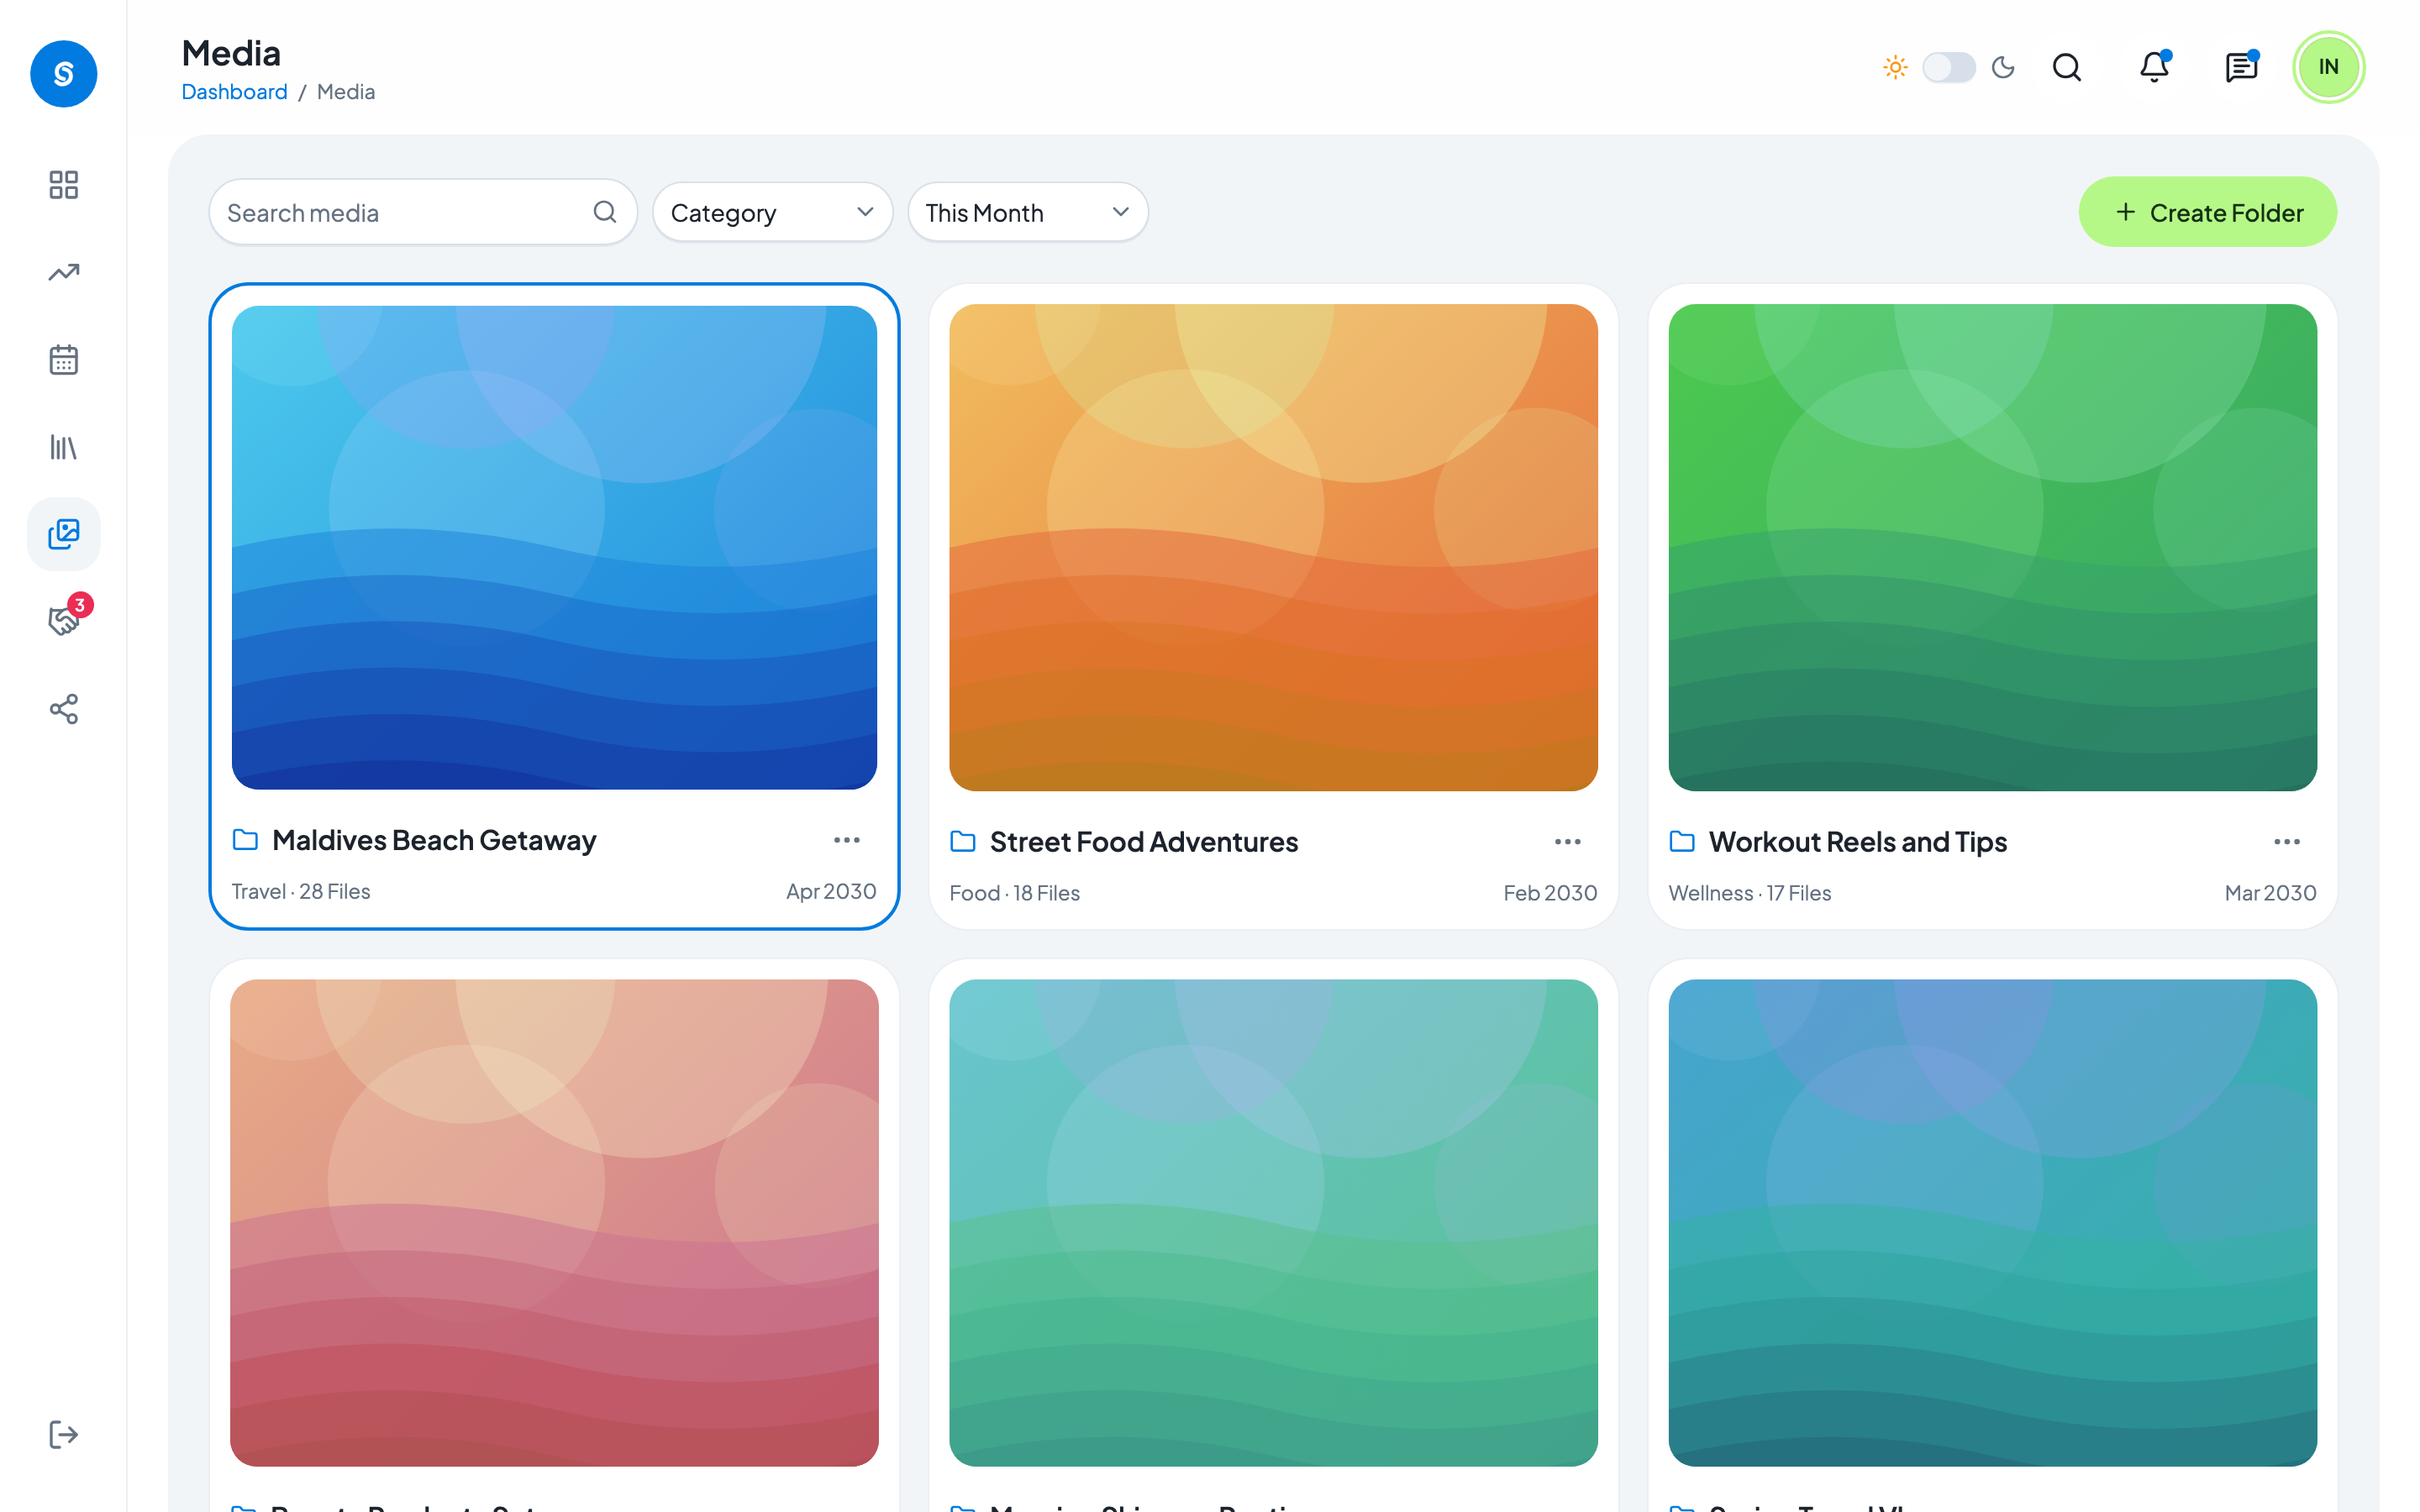The height and width of the screenshot is (1512, 2420).
Task: Click the moon dark-mode icon
Action: tap(2003, 67)
